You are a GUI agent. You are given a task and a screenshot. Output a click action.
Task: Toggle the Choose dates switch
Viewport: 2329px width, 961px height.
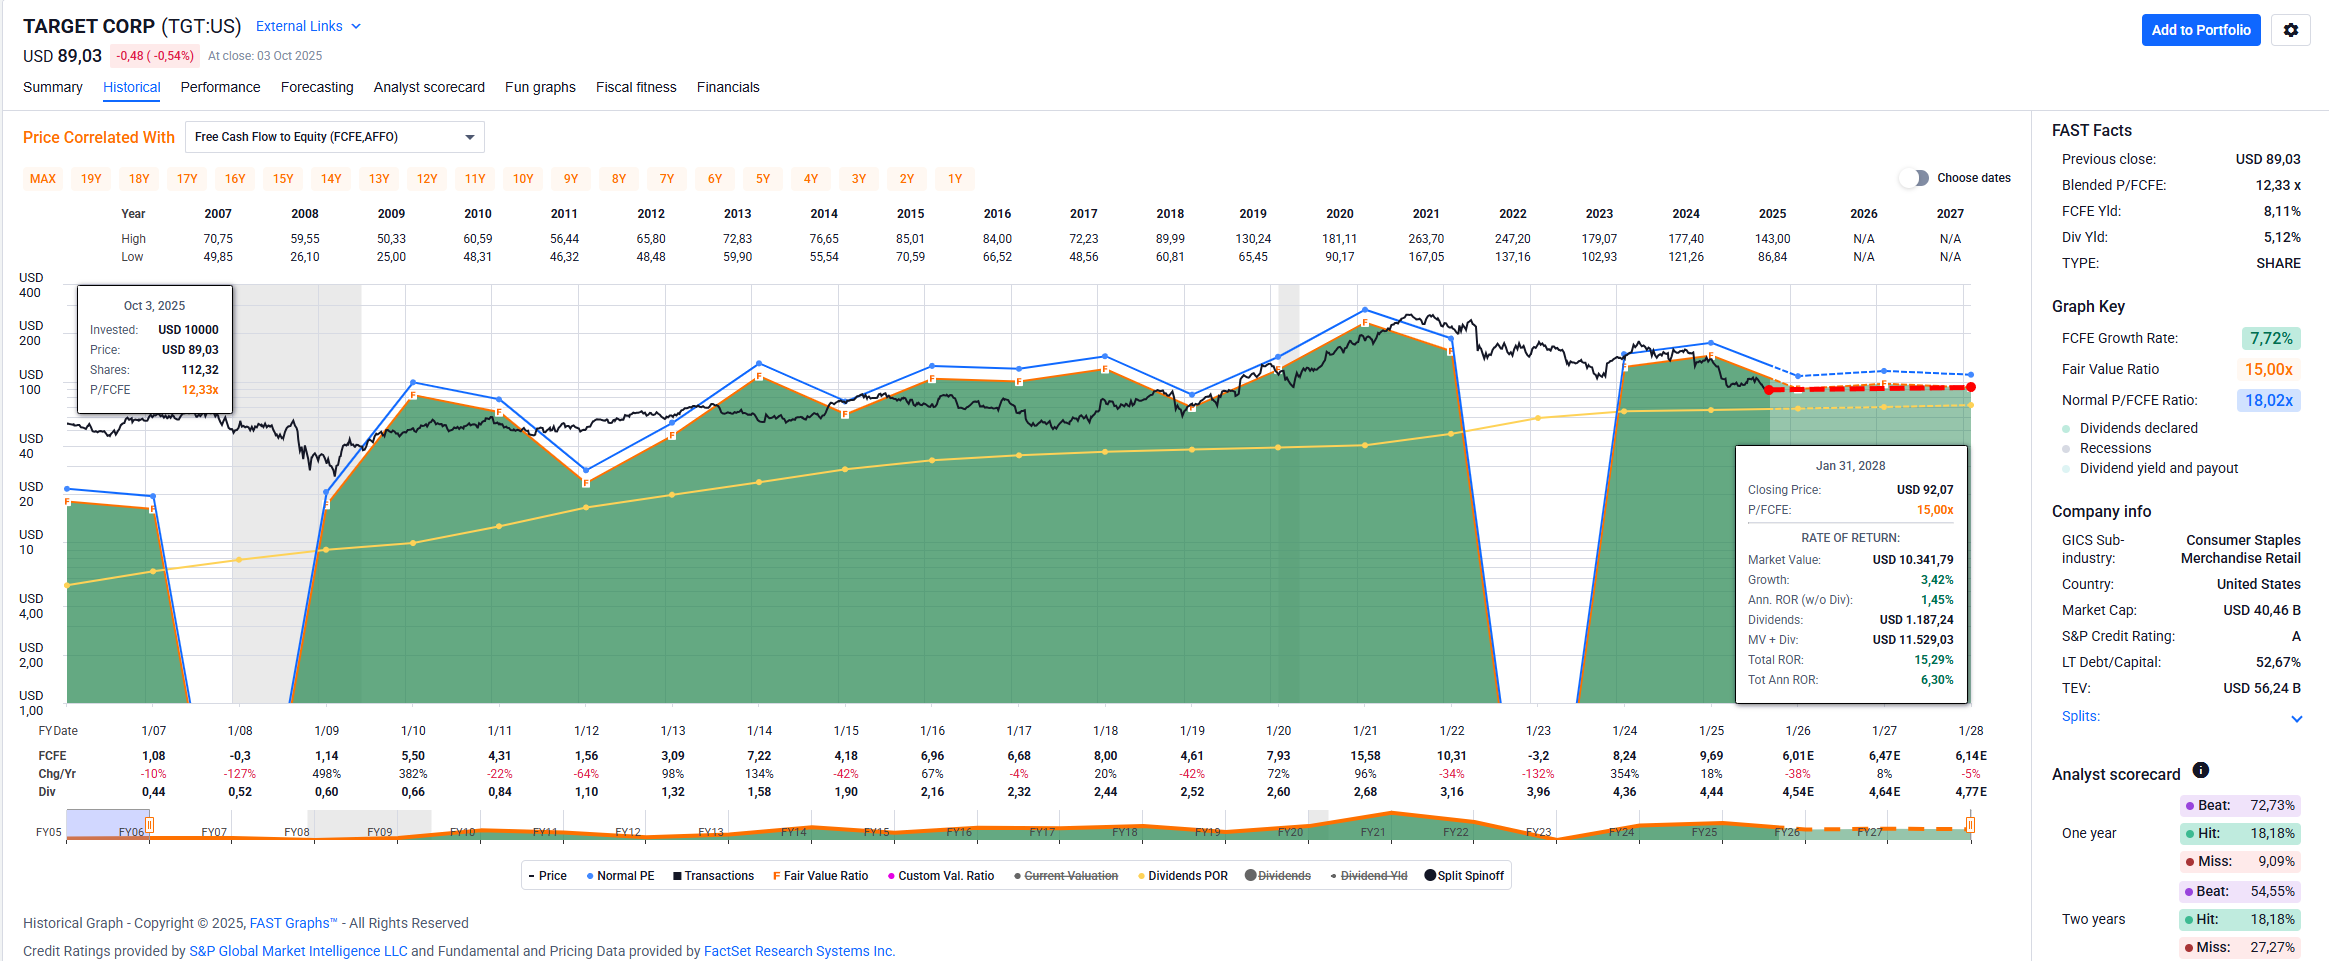coord(1914,178)
